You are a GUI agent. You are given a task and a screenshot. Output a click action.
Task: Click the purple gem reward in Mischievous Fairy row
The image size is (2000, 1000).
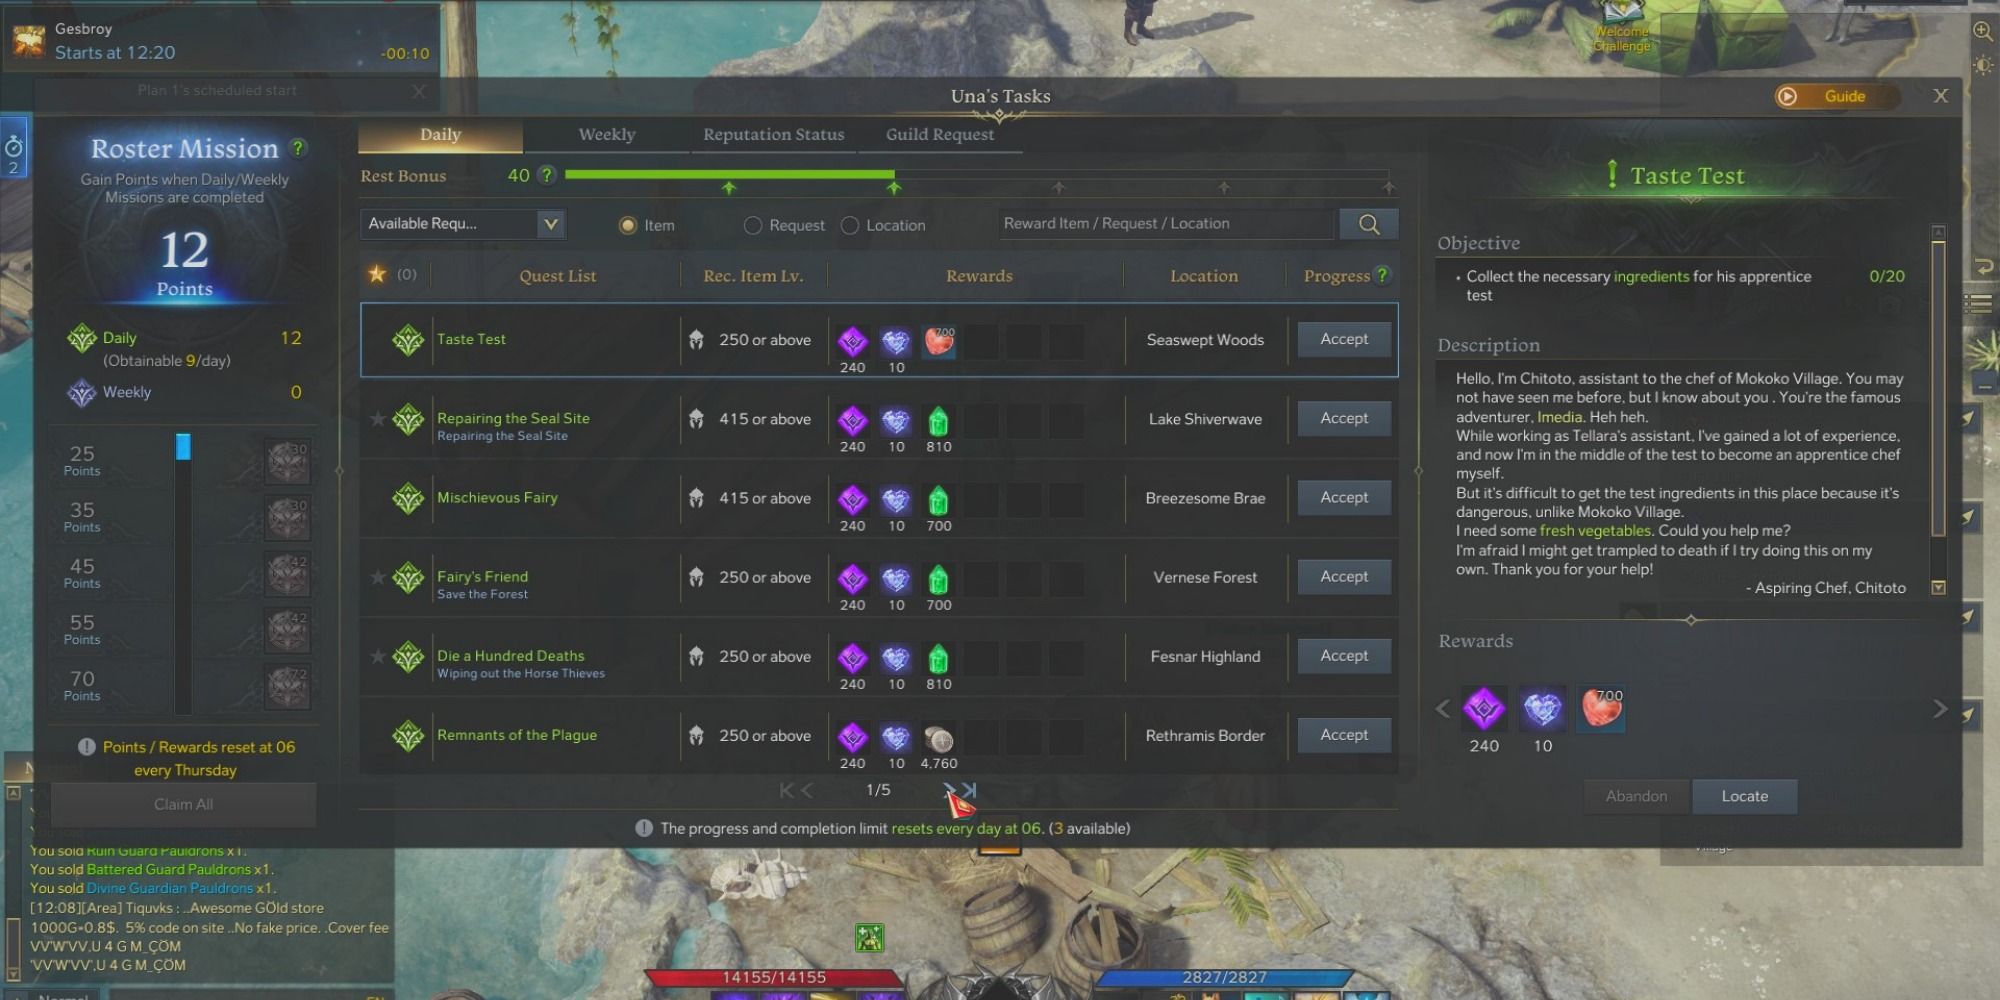click(x=852, y=500)
